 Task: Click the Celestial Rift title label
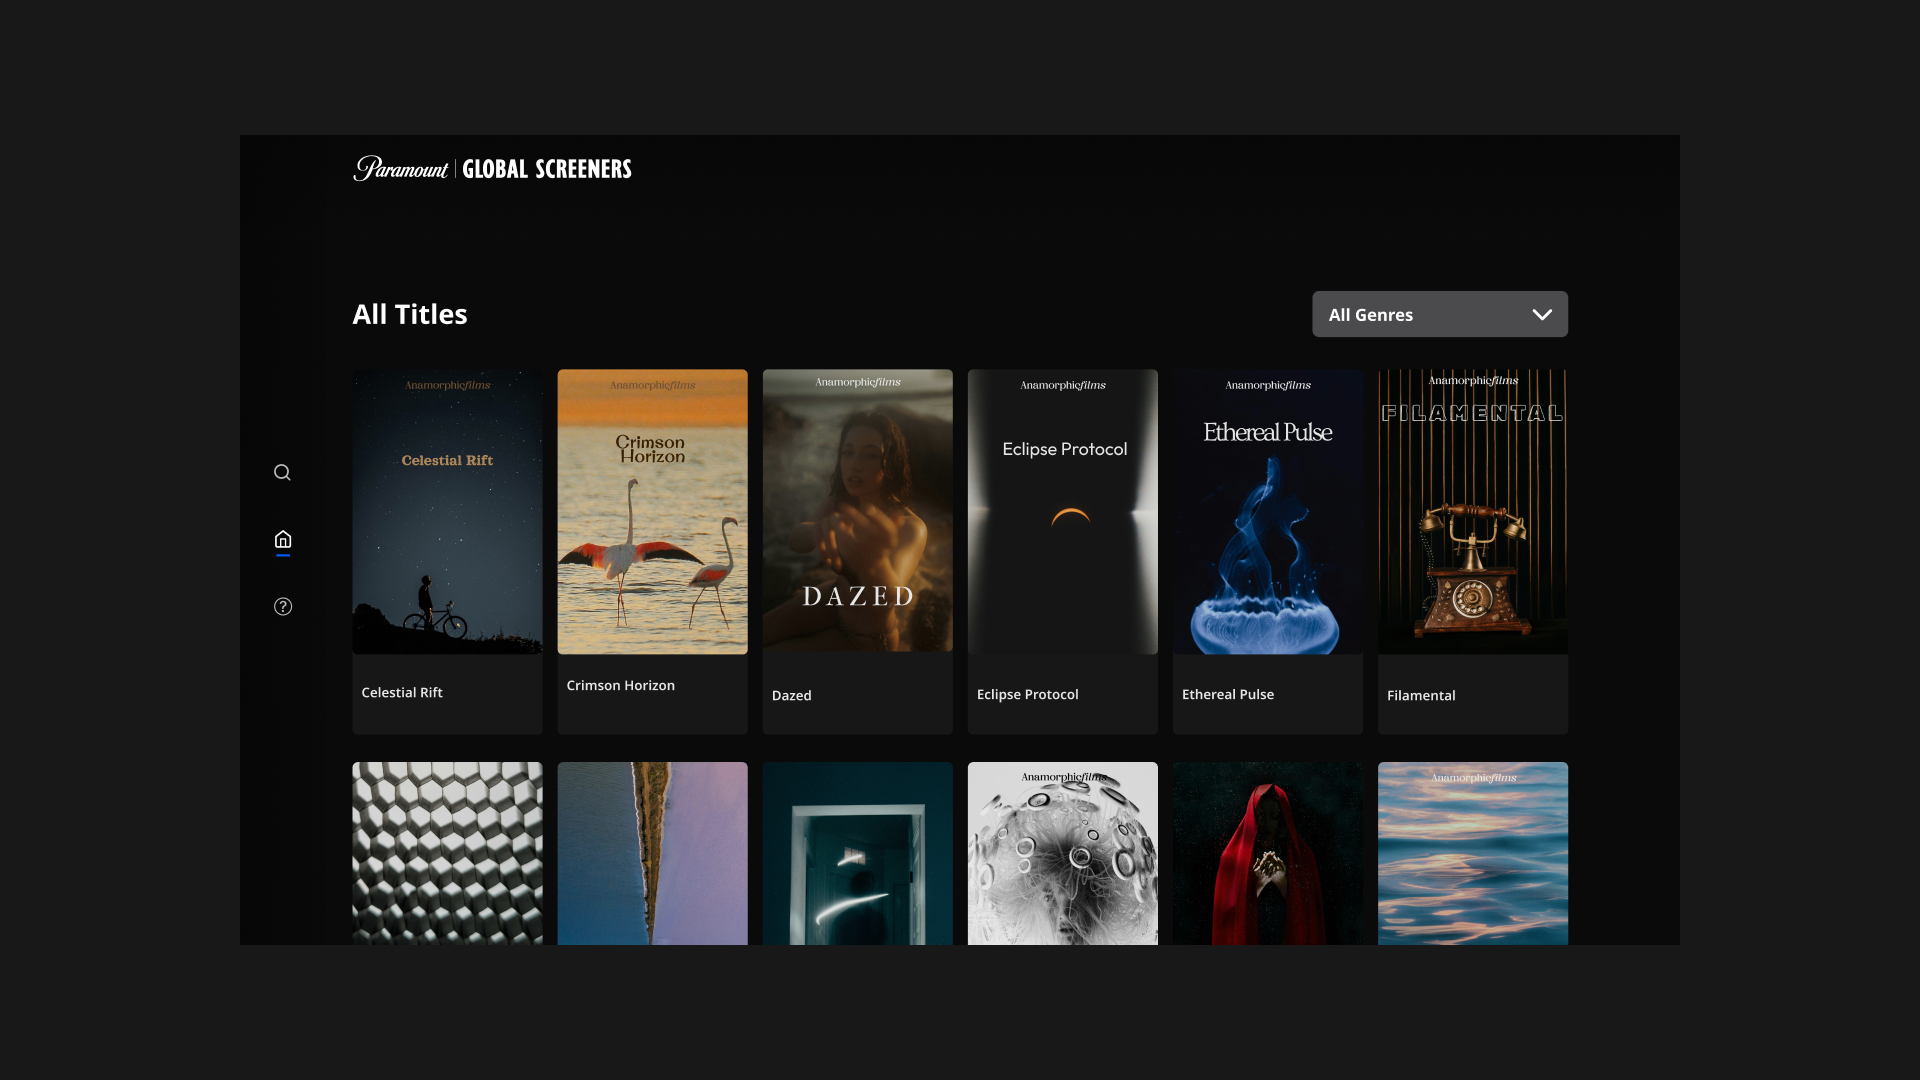[402, 692]
